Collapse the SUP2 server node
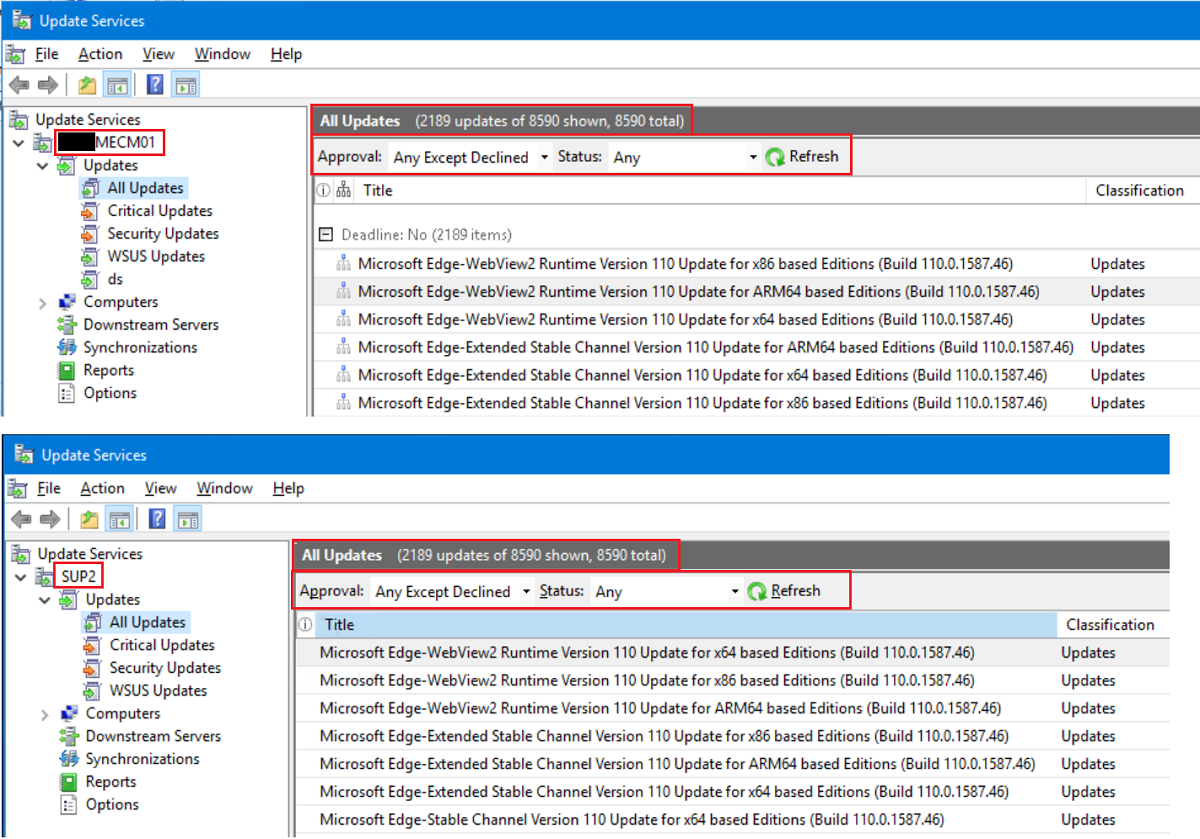The image size is (1200, 839). tap(20, 576)
